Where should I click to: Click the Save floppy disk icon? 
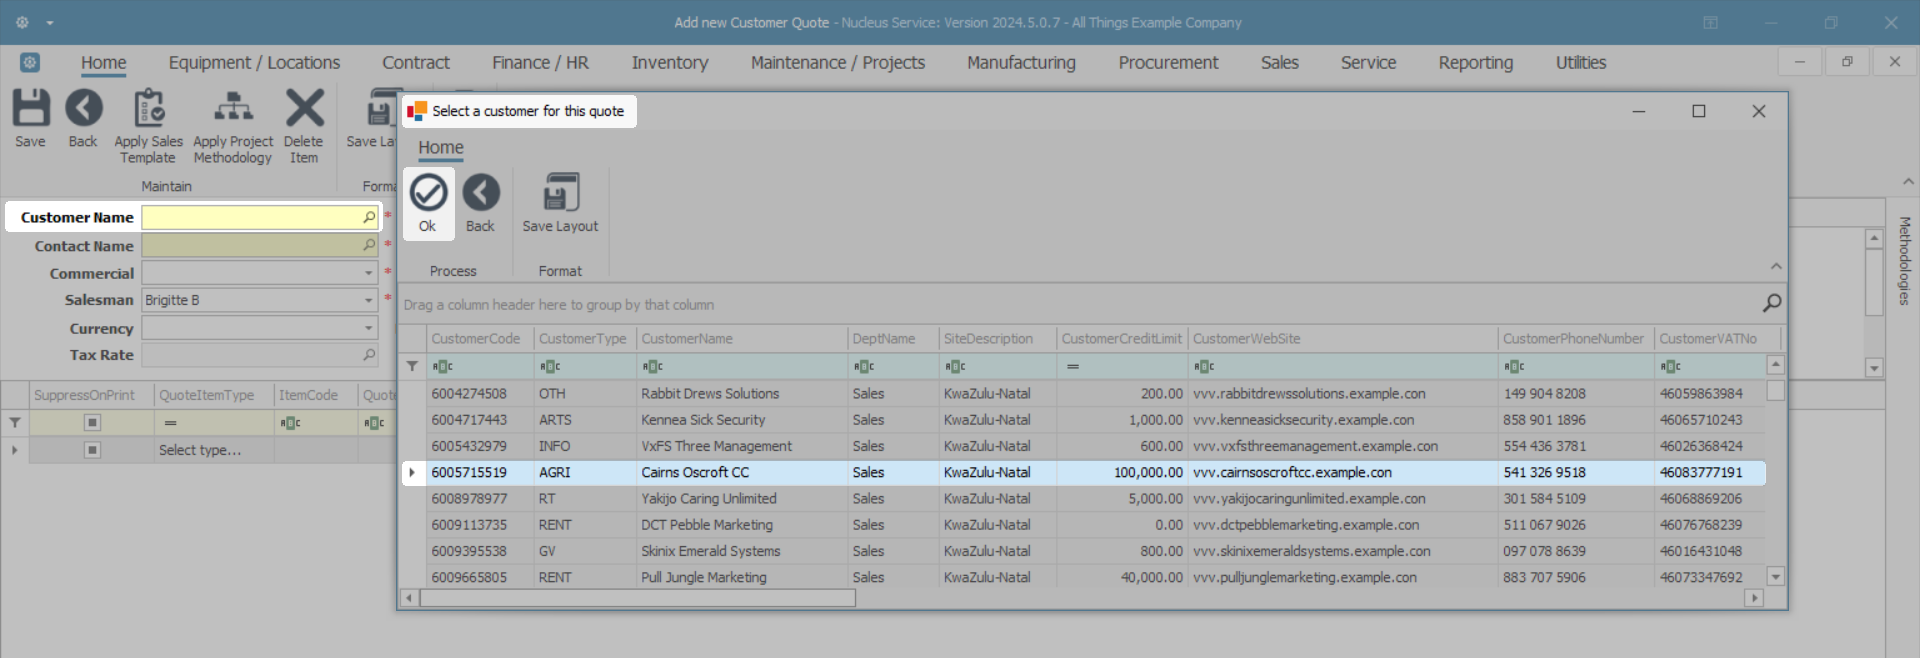pyautogui.click(x=30, y=108)
